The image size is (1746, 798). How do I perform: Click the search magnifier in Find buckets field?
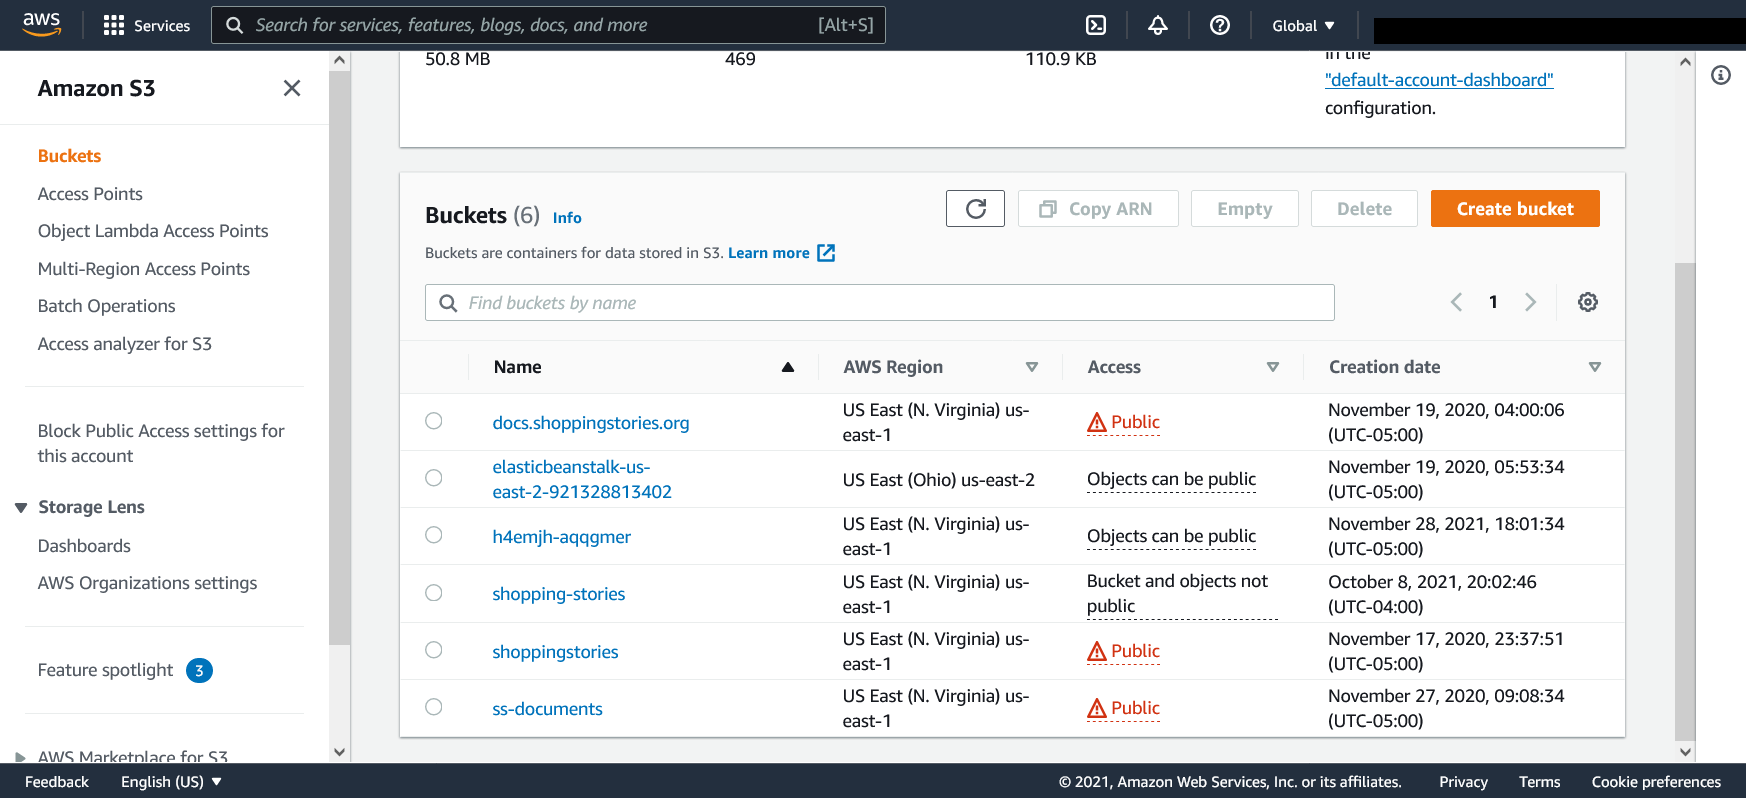pyautogui.click(x=448, y=303)
